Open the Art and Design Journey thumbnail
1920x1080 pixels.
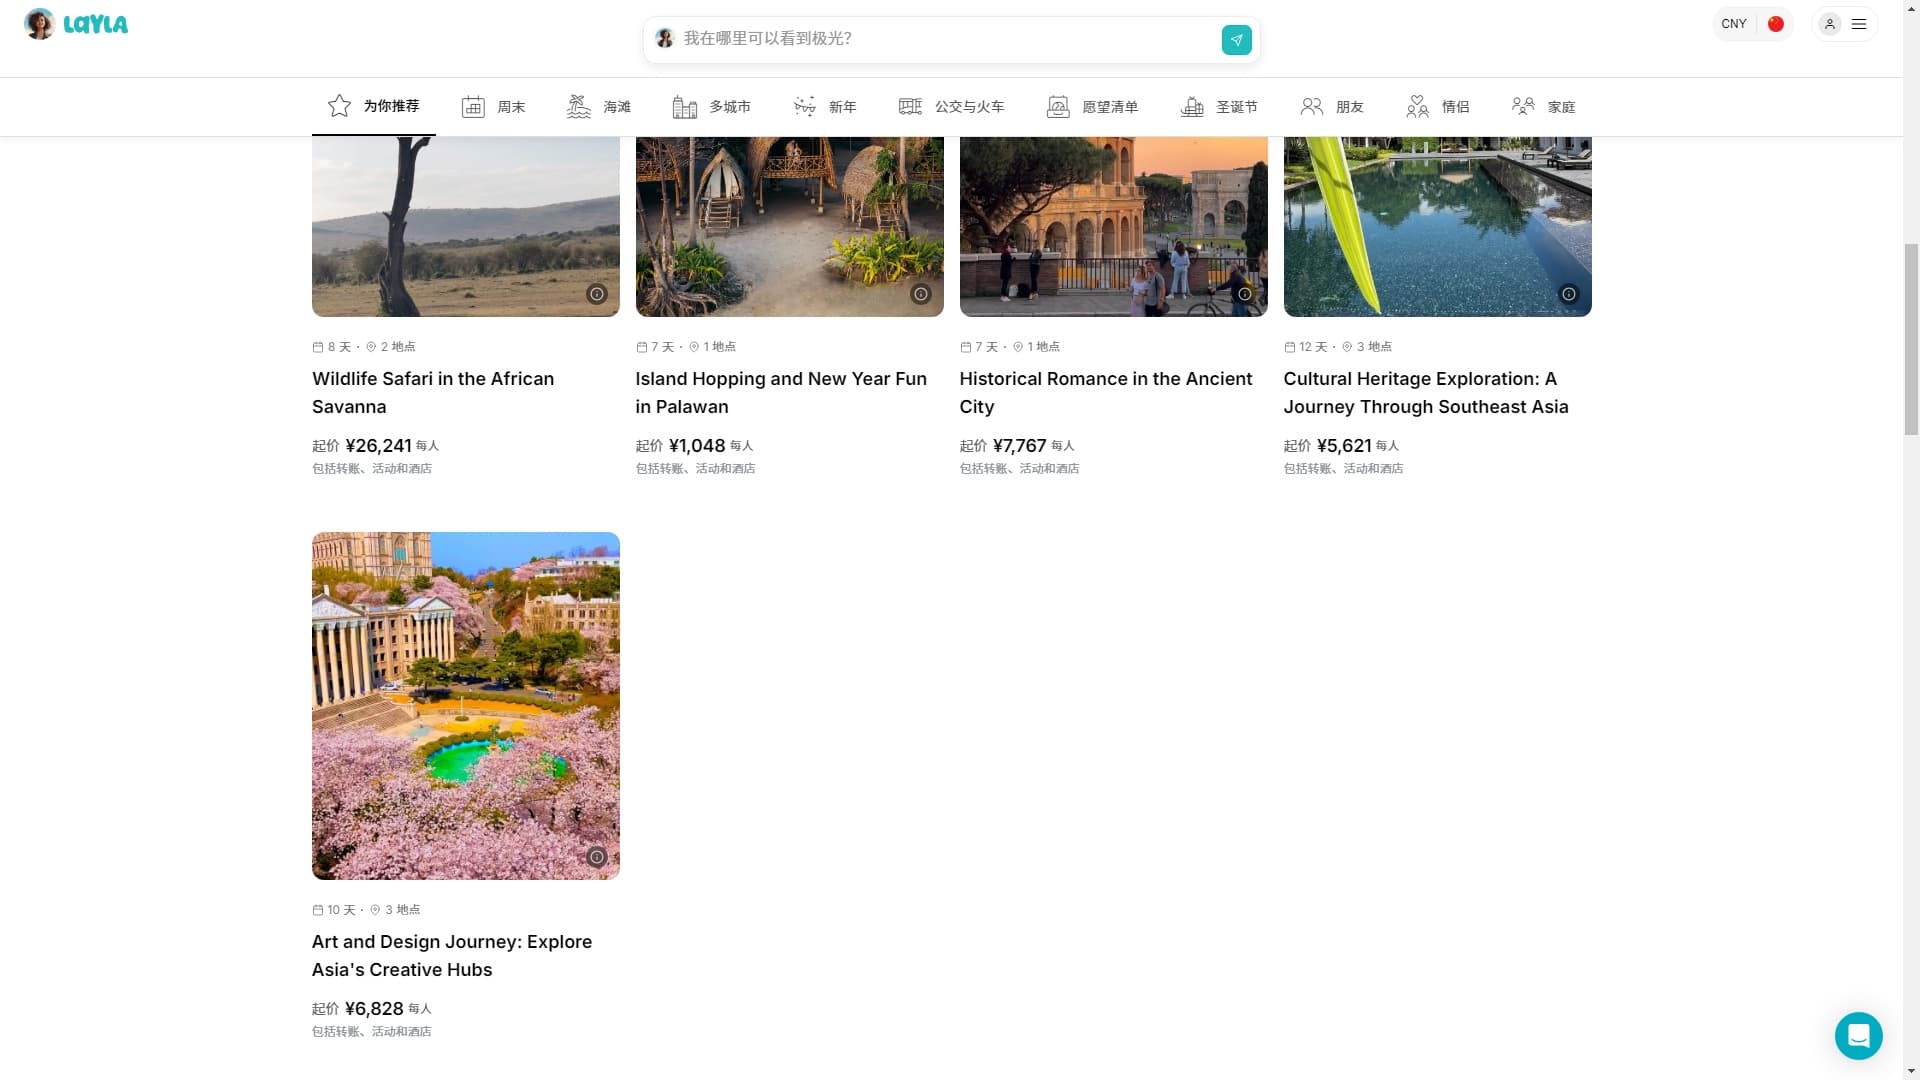(x=466, y=706)
